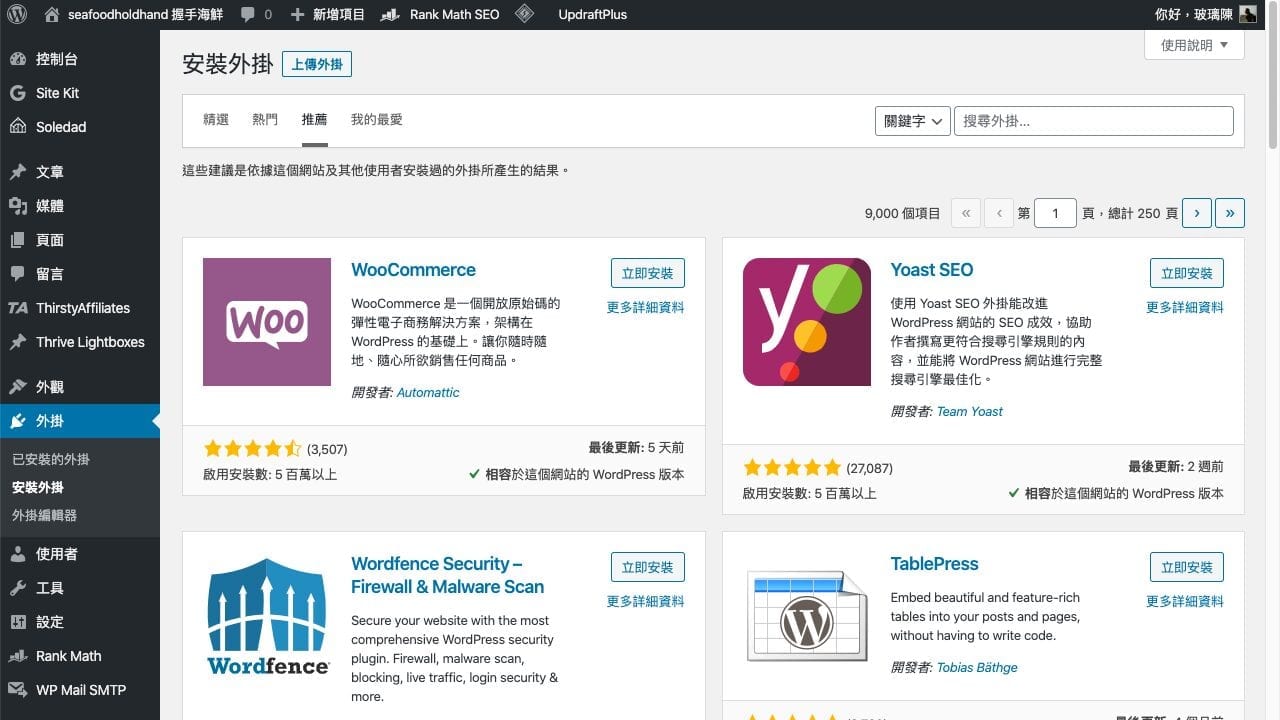This screenshot has height=720, width=1280.
Task: Open the 關鍵字 search filter dropdown
Action: pyautogui.click(x=911, y=121)
